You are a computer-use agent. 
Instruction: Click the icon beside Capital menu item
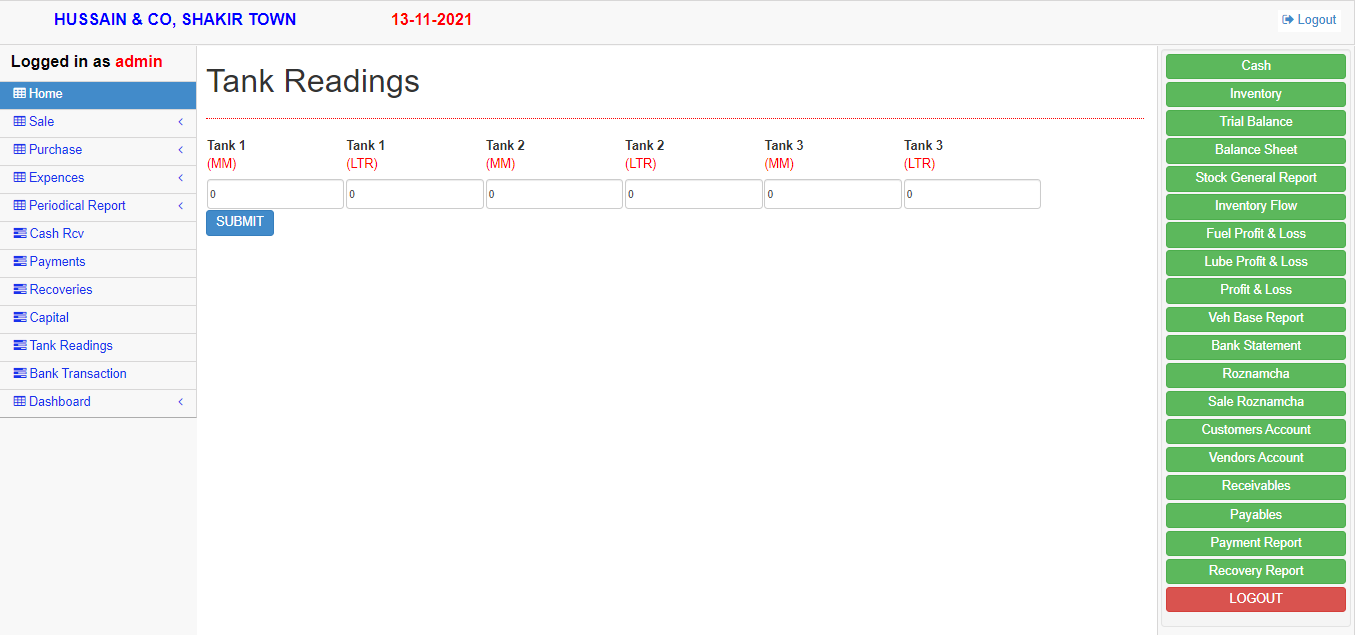pyautogui.click(x=20, y=318)
